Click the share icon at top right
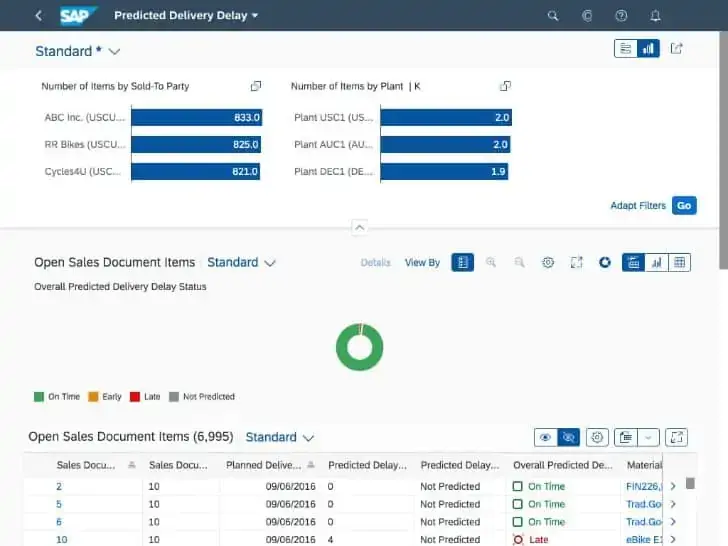The height and width of the screenshot is (546, 728). click(676, 48)
